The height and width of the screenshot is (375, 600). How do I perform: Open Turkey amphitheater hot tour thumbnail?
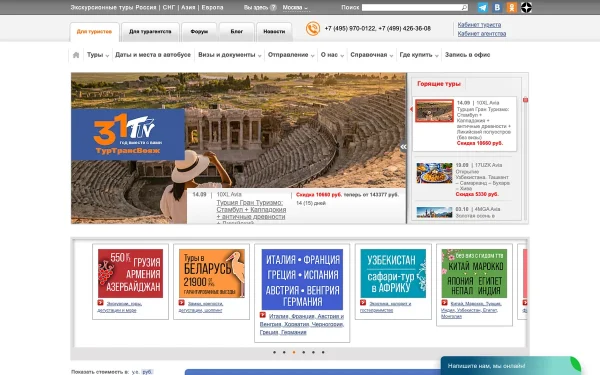click(434, 111)
